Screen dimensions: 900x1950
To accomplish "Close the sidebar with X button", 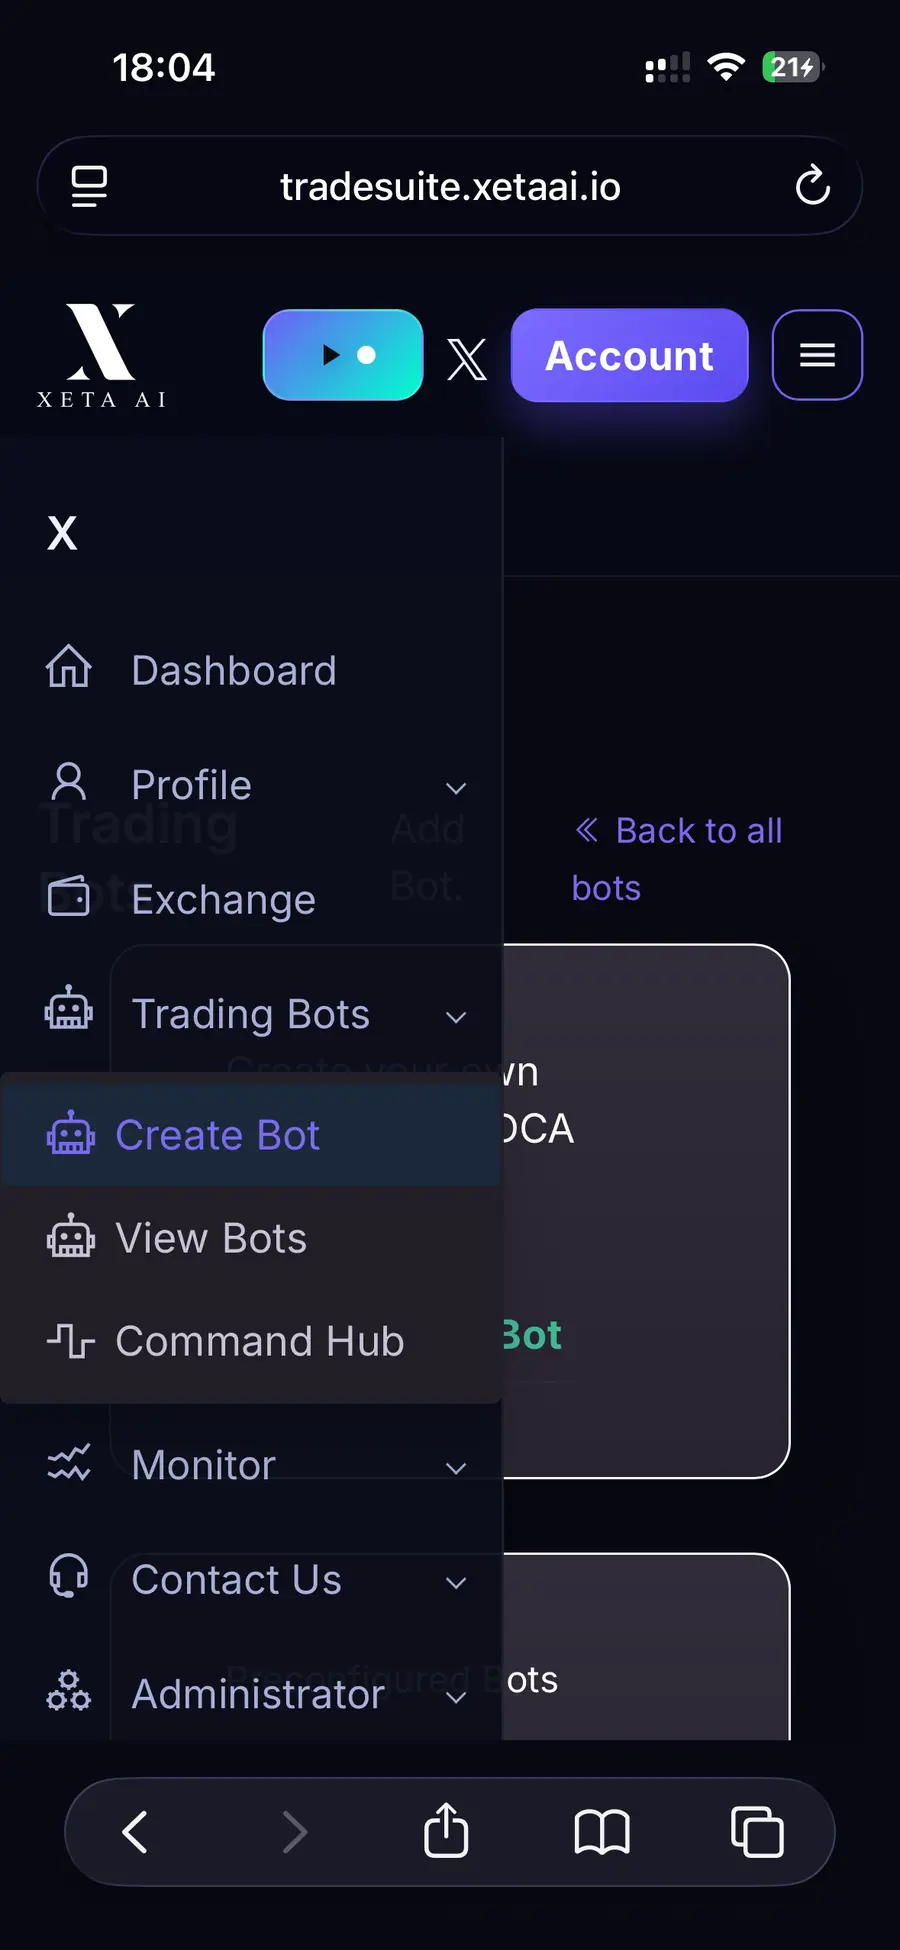I will coord(62,533).
